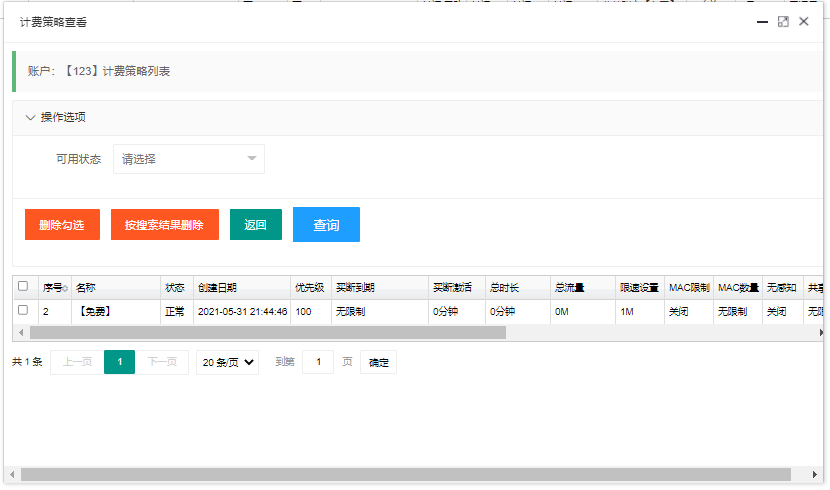This screenshot has height=490, width=830.
Task: Click the 正常 status cell
Action: coord(177,312)
